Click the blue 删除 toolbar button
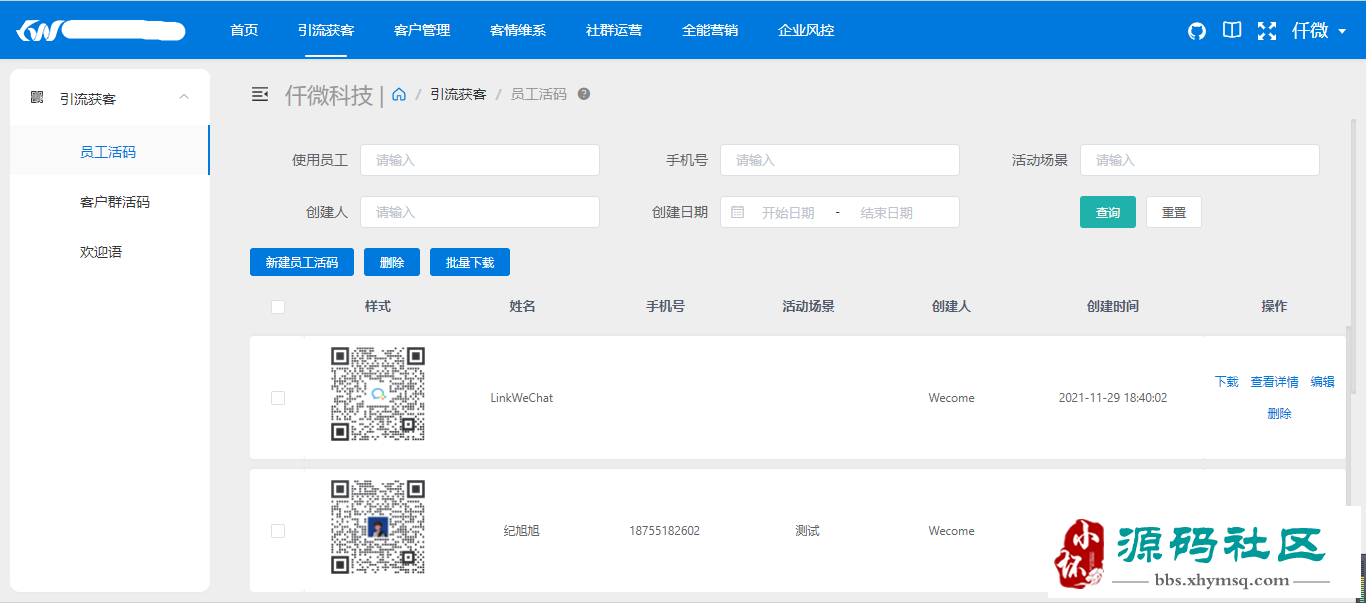The image size is (1366, 603). (392, 262)
